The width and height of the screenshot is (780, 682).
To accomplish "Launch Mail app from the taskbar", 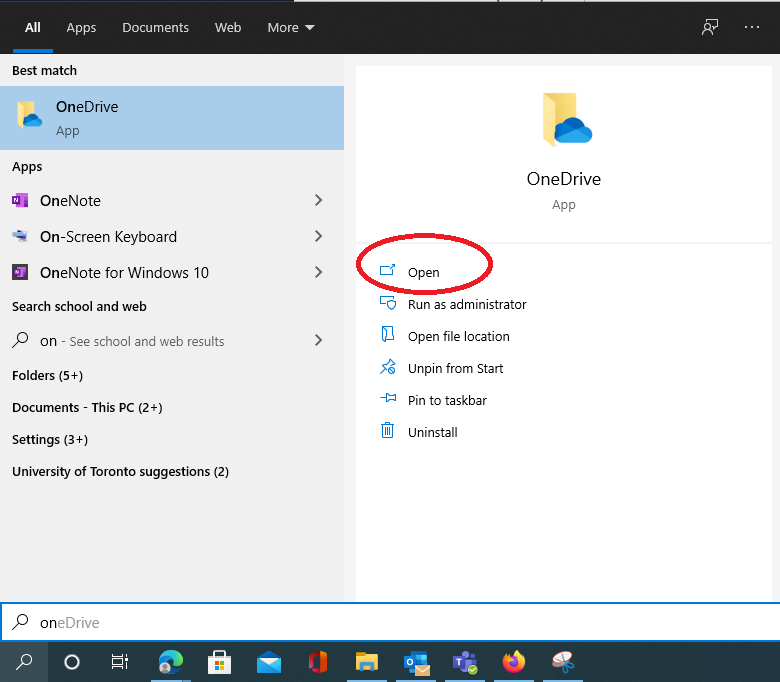I will pyautogui.click(x=269, y=662).
